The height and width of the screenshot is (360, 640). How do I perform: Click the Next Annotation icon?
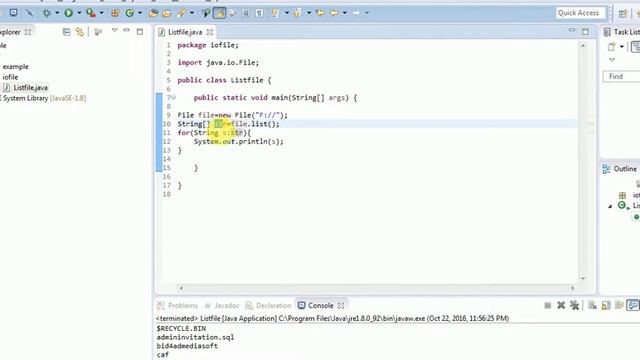coord(276,13)
